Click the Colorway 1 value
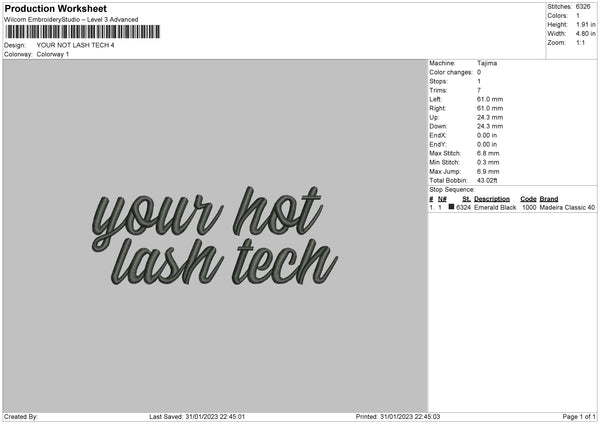This screenshot has height=424, width=600. click(x=52, y=54)
